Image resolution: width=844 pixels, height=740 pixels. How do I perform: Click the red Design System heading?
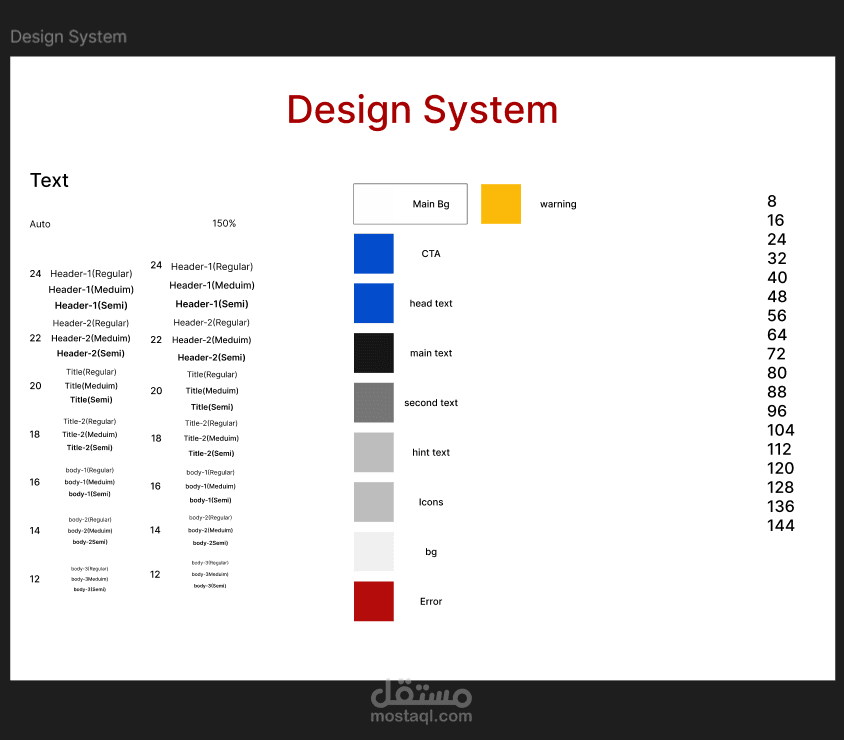423,110
